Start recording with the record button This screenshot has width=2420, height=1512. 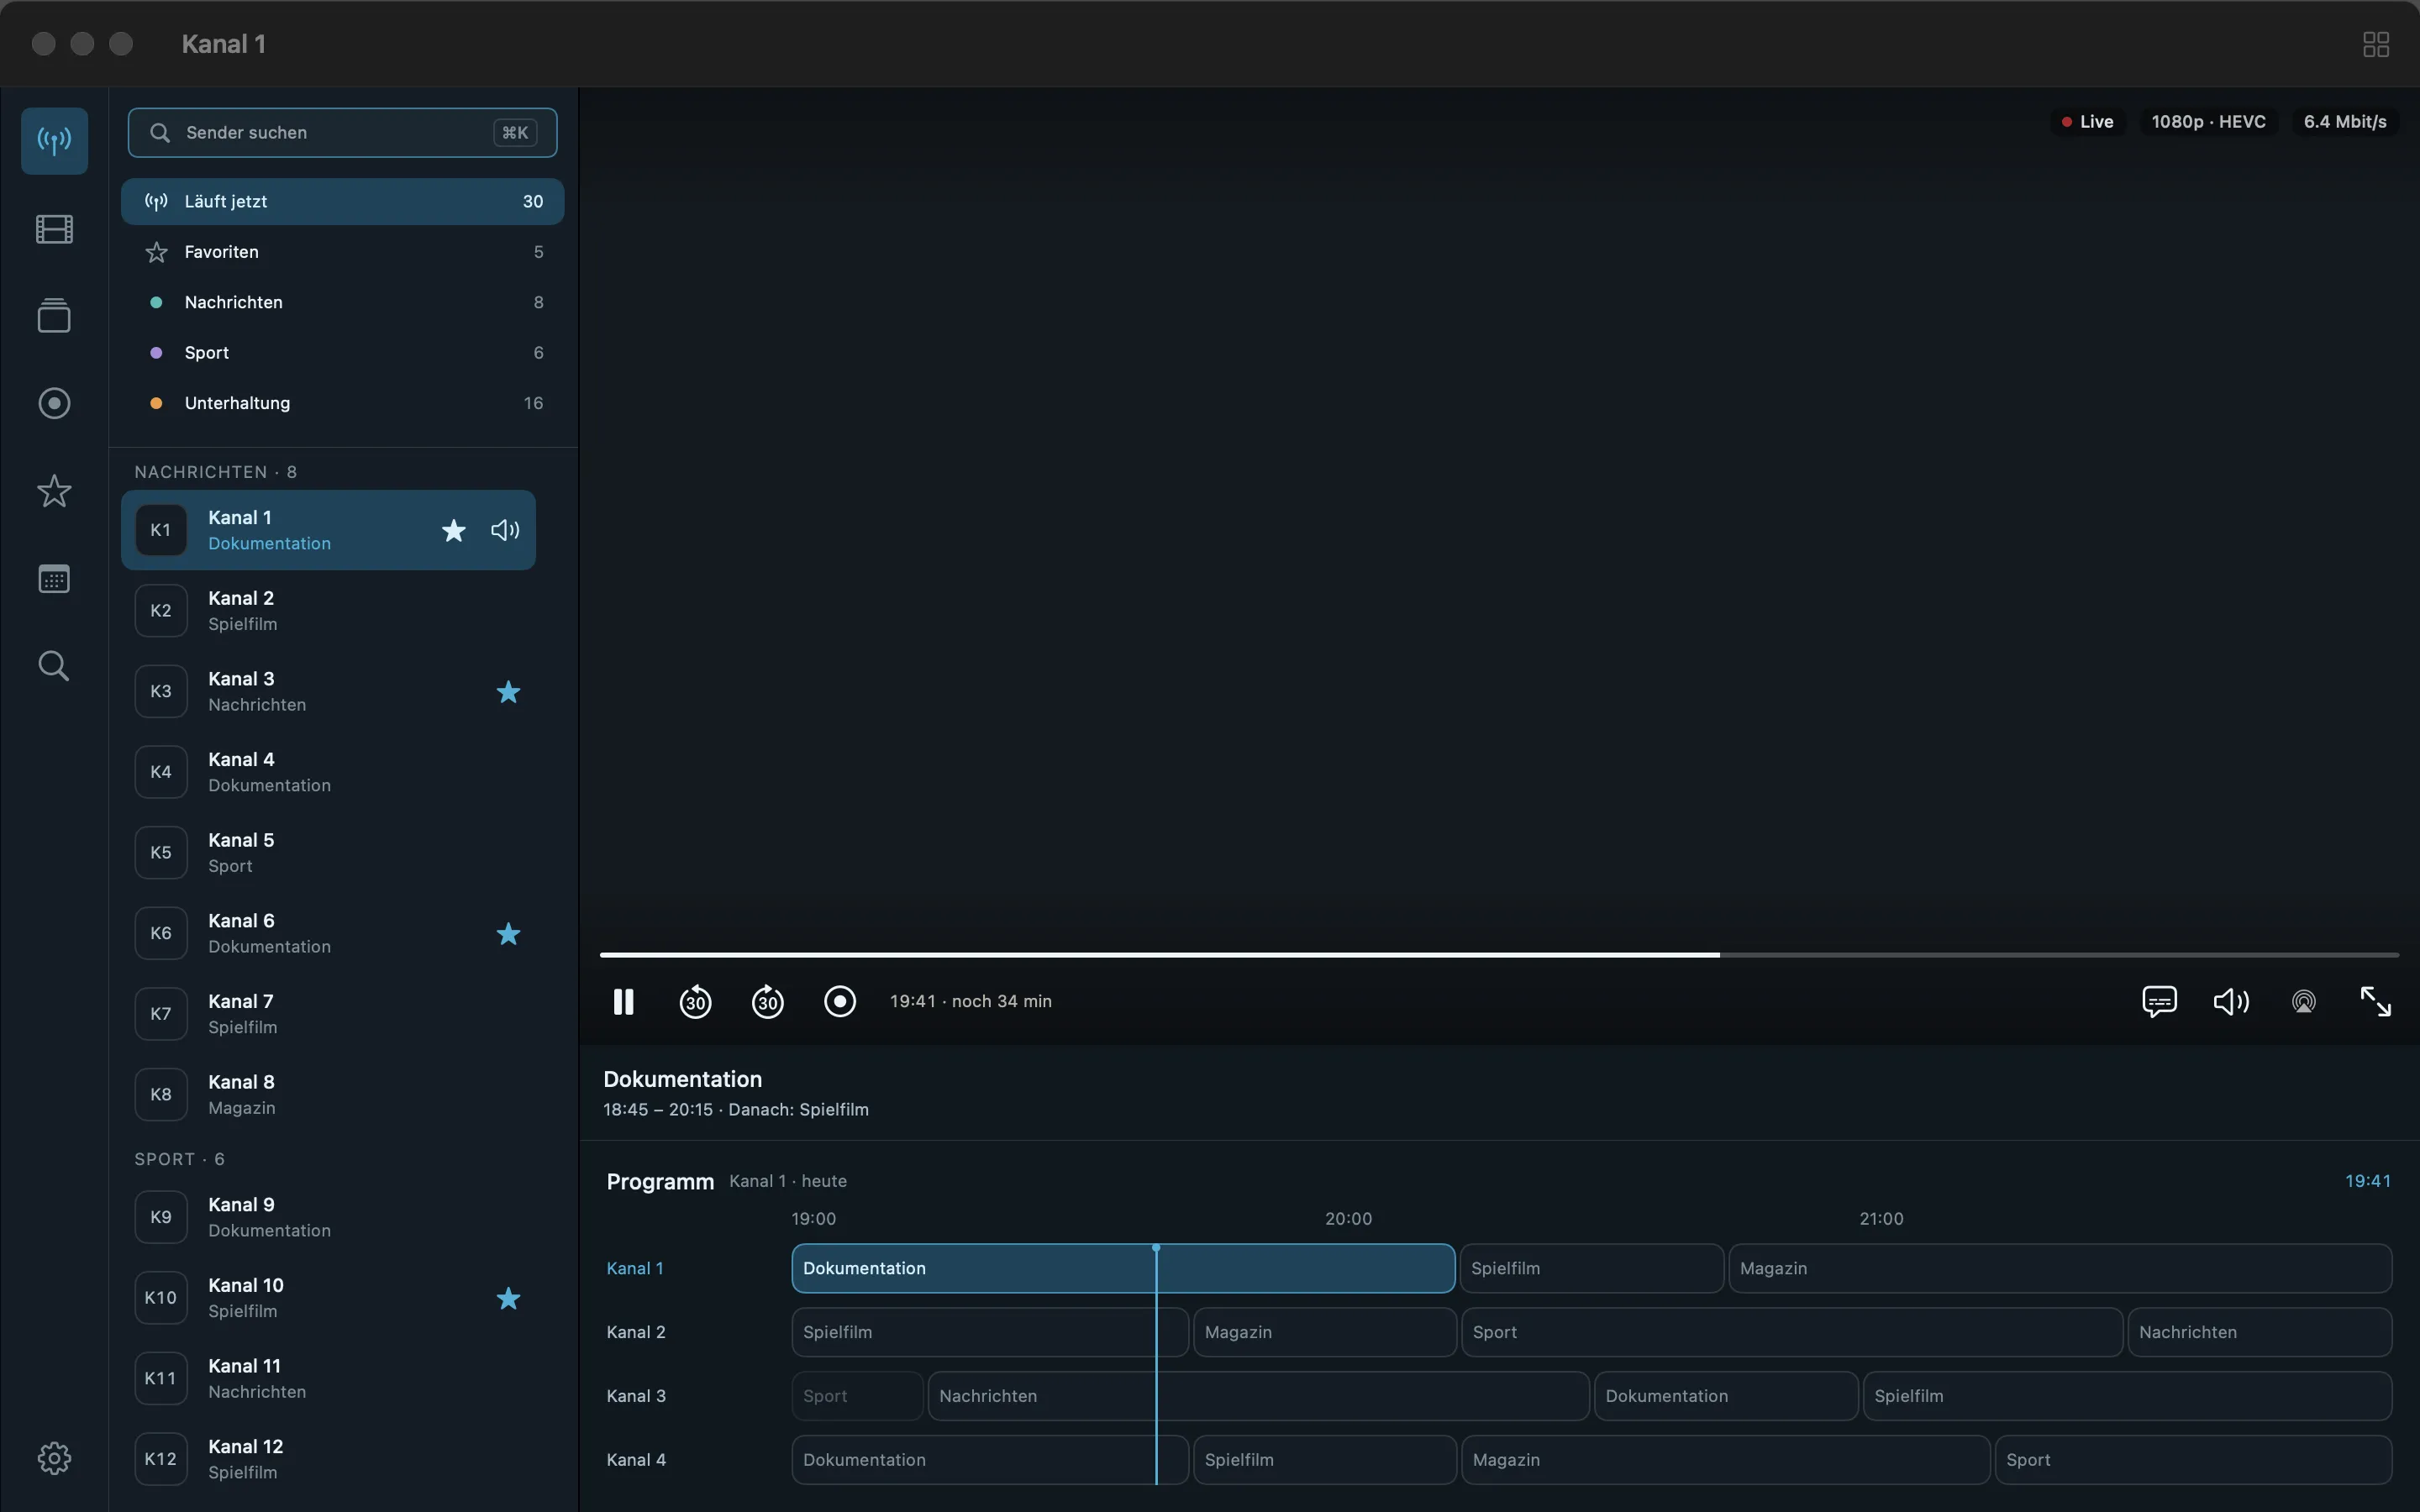coord(839,1001)
